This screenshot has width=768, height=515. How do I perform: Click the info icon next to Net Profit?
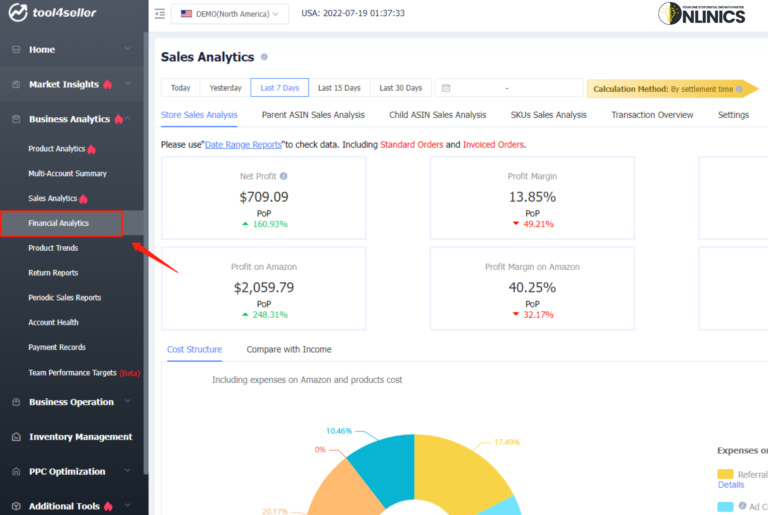pyautogui.click(x=284, y=176)
